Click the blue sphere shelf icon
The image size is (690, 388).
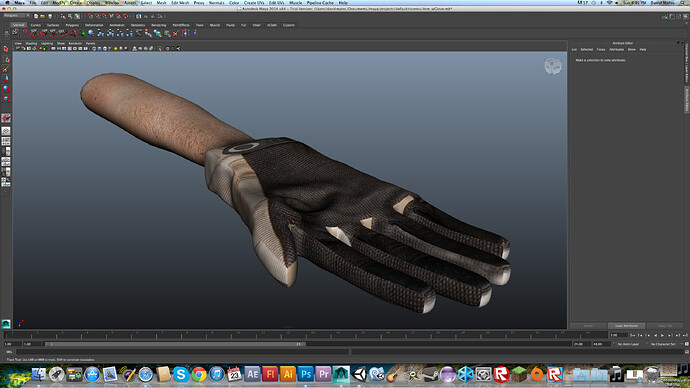coord(91,33)
